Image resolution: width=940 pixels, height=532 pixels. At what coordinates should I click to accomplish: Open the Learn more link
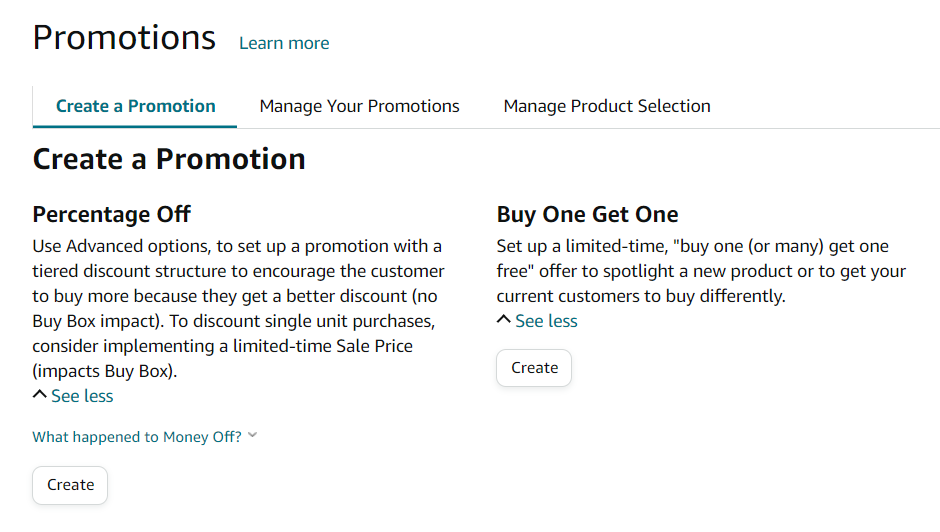(x=284, y=43)
